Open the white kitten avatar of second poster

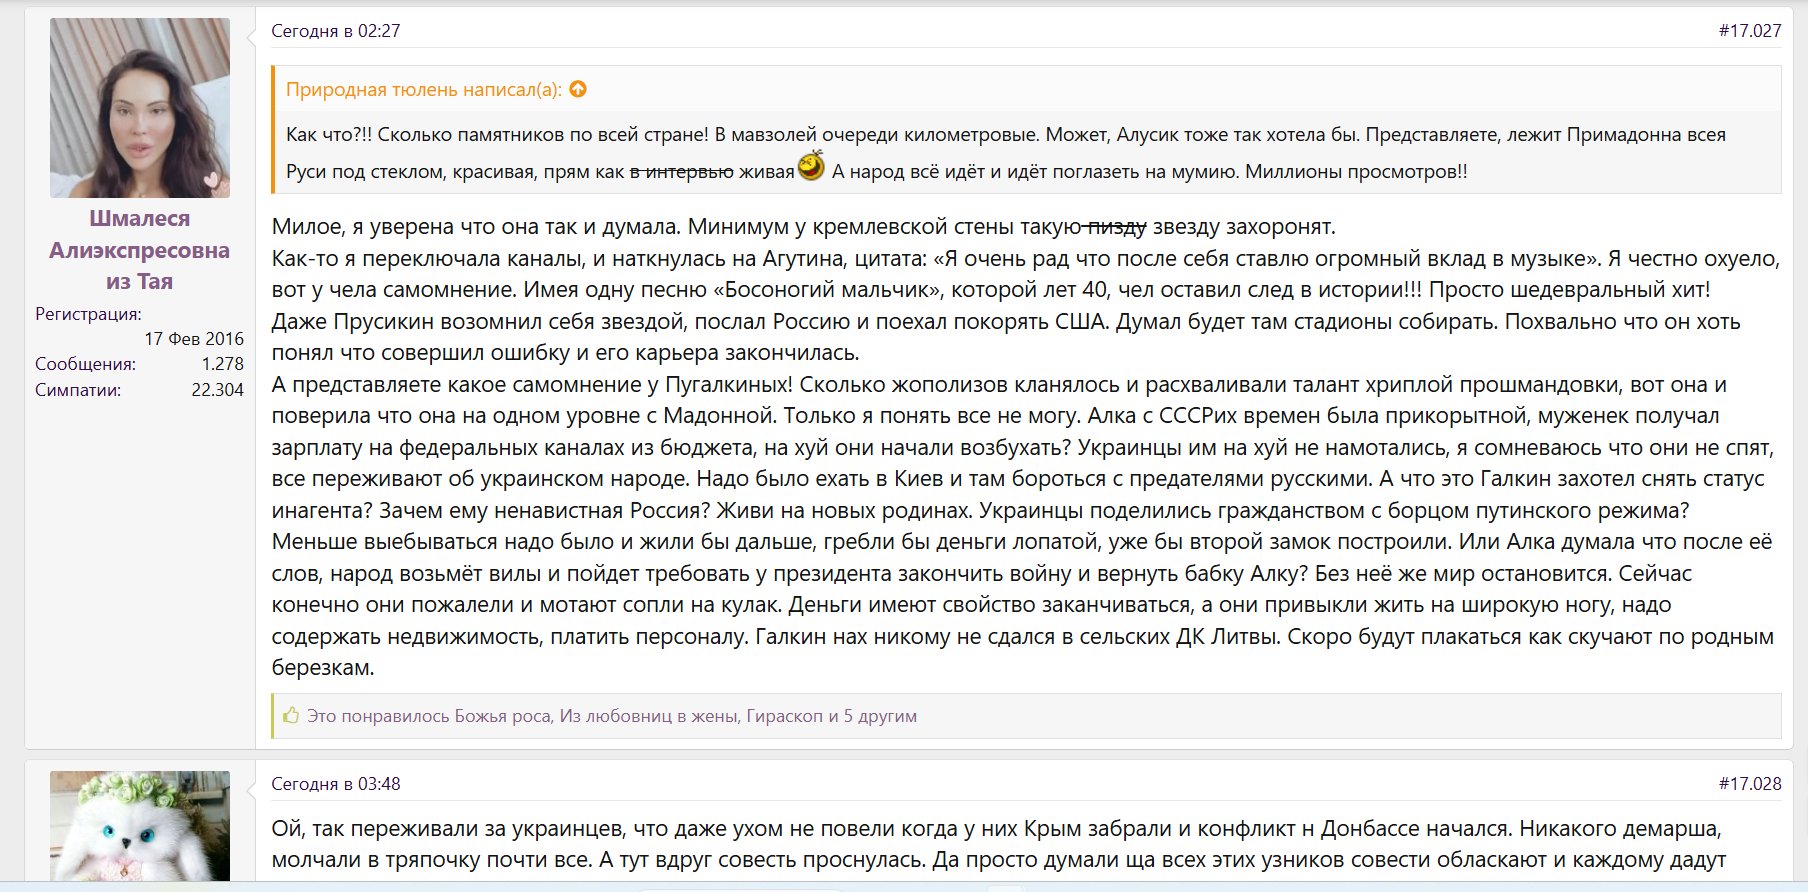tap(140, 826)
